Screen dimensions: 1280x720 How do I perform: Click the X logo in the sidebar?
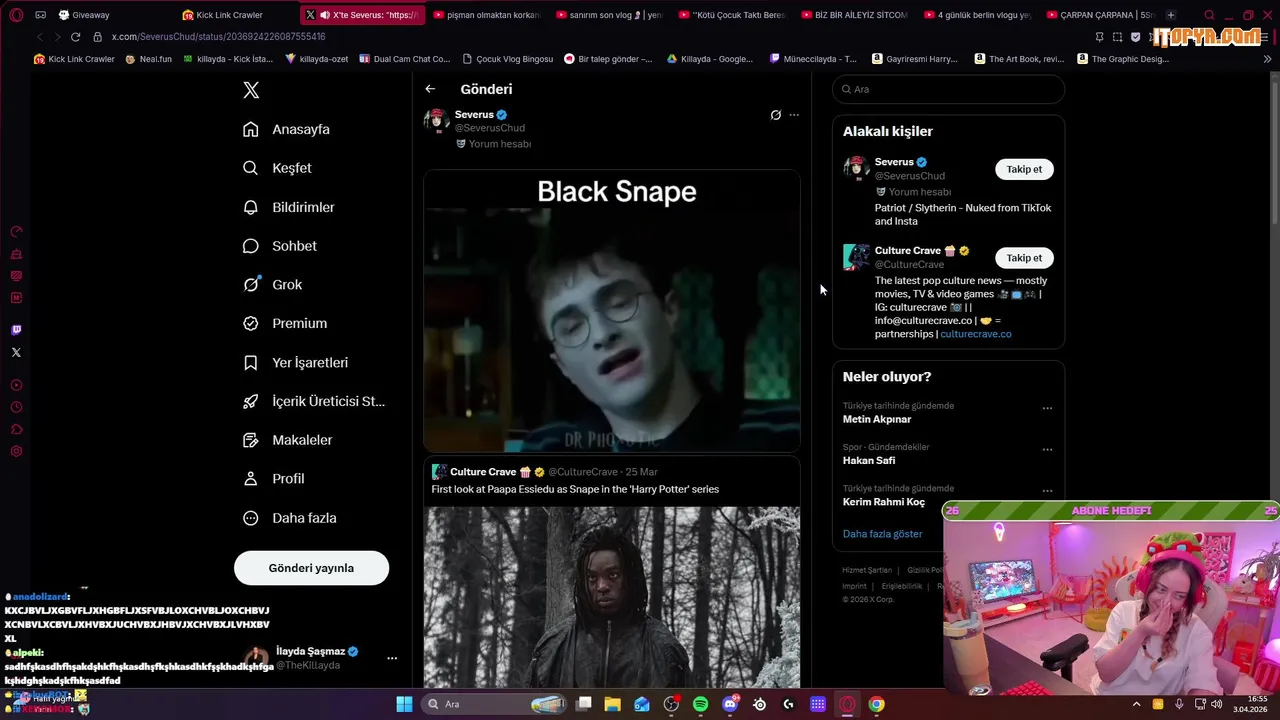point(251,90)
